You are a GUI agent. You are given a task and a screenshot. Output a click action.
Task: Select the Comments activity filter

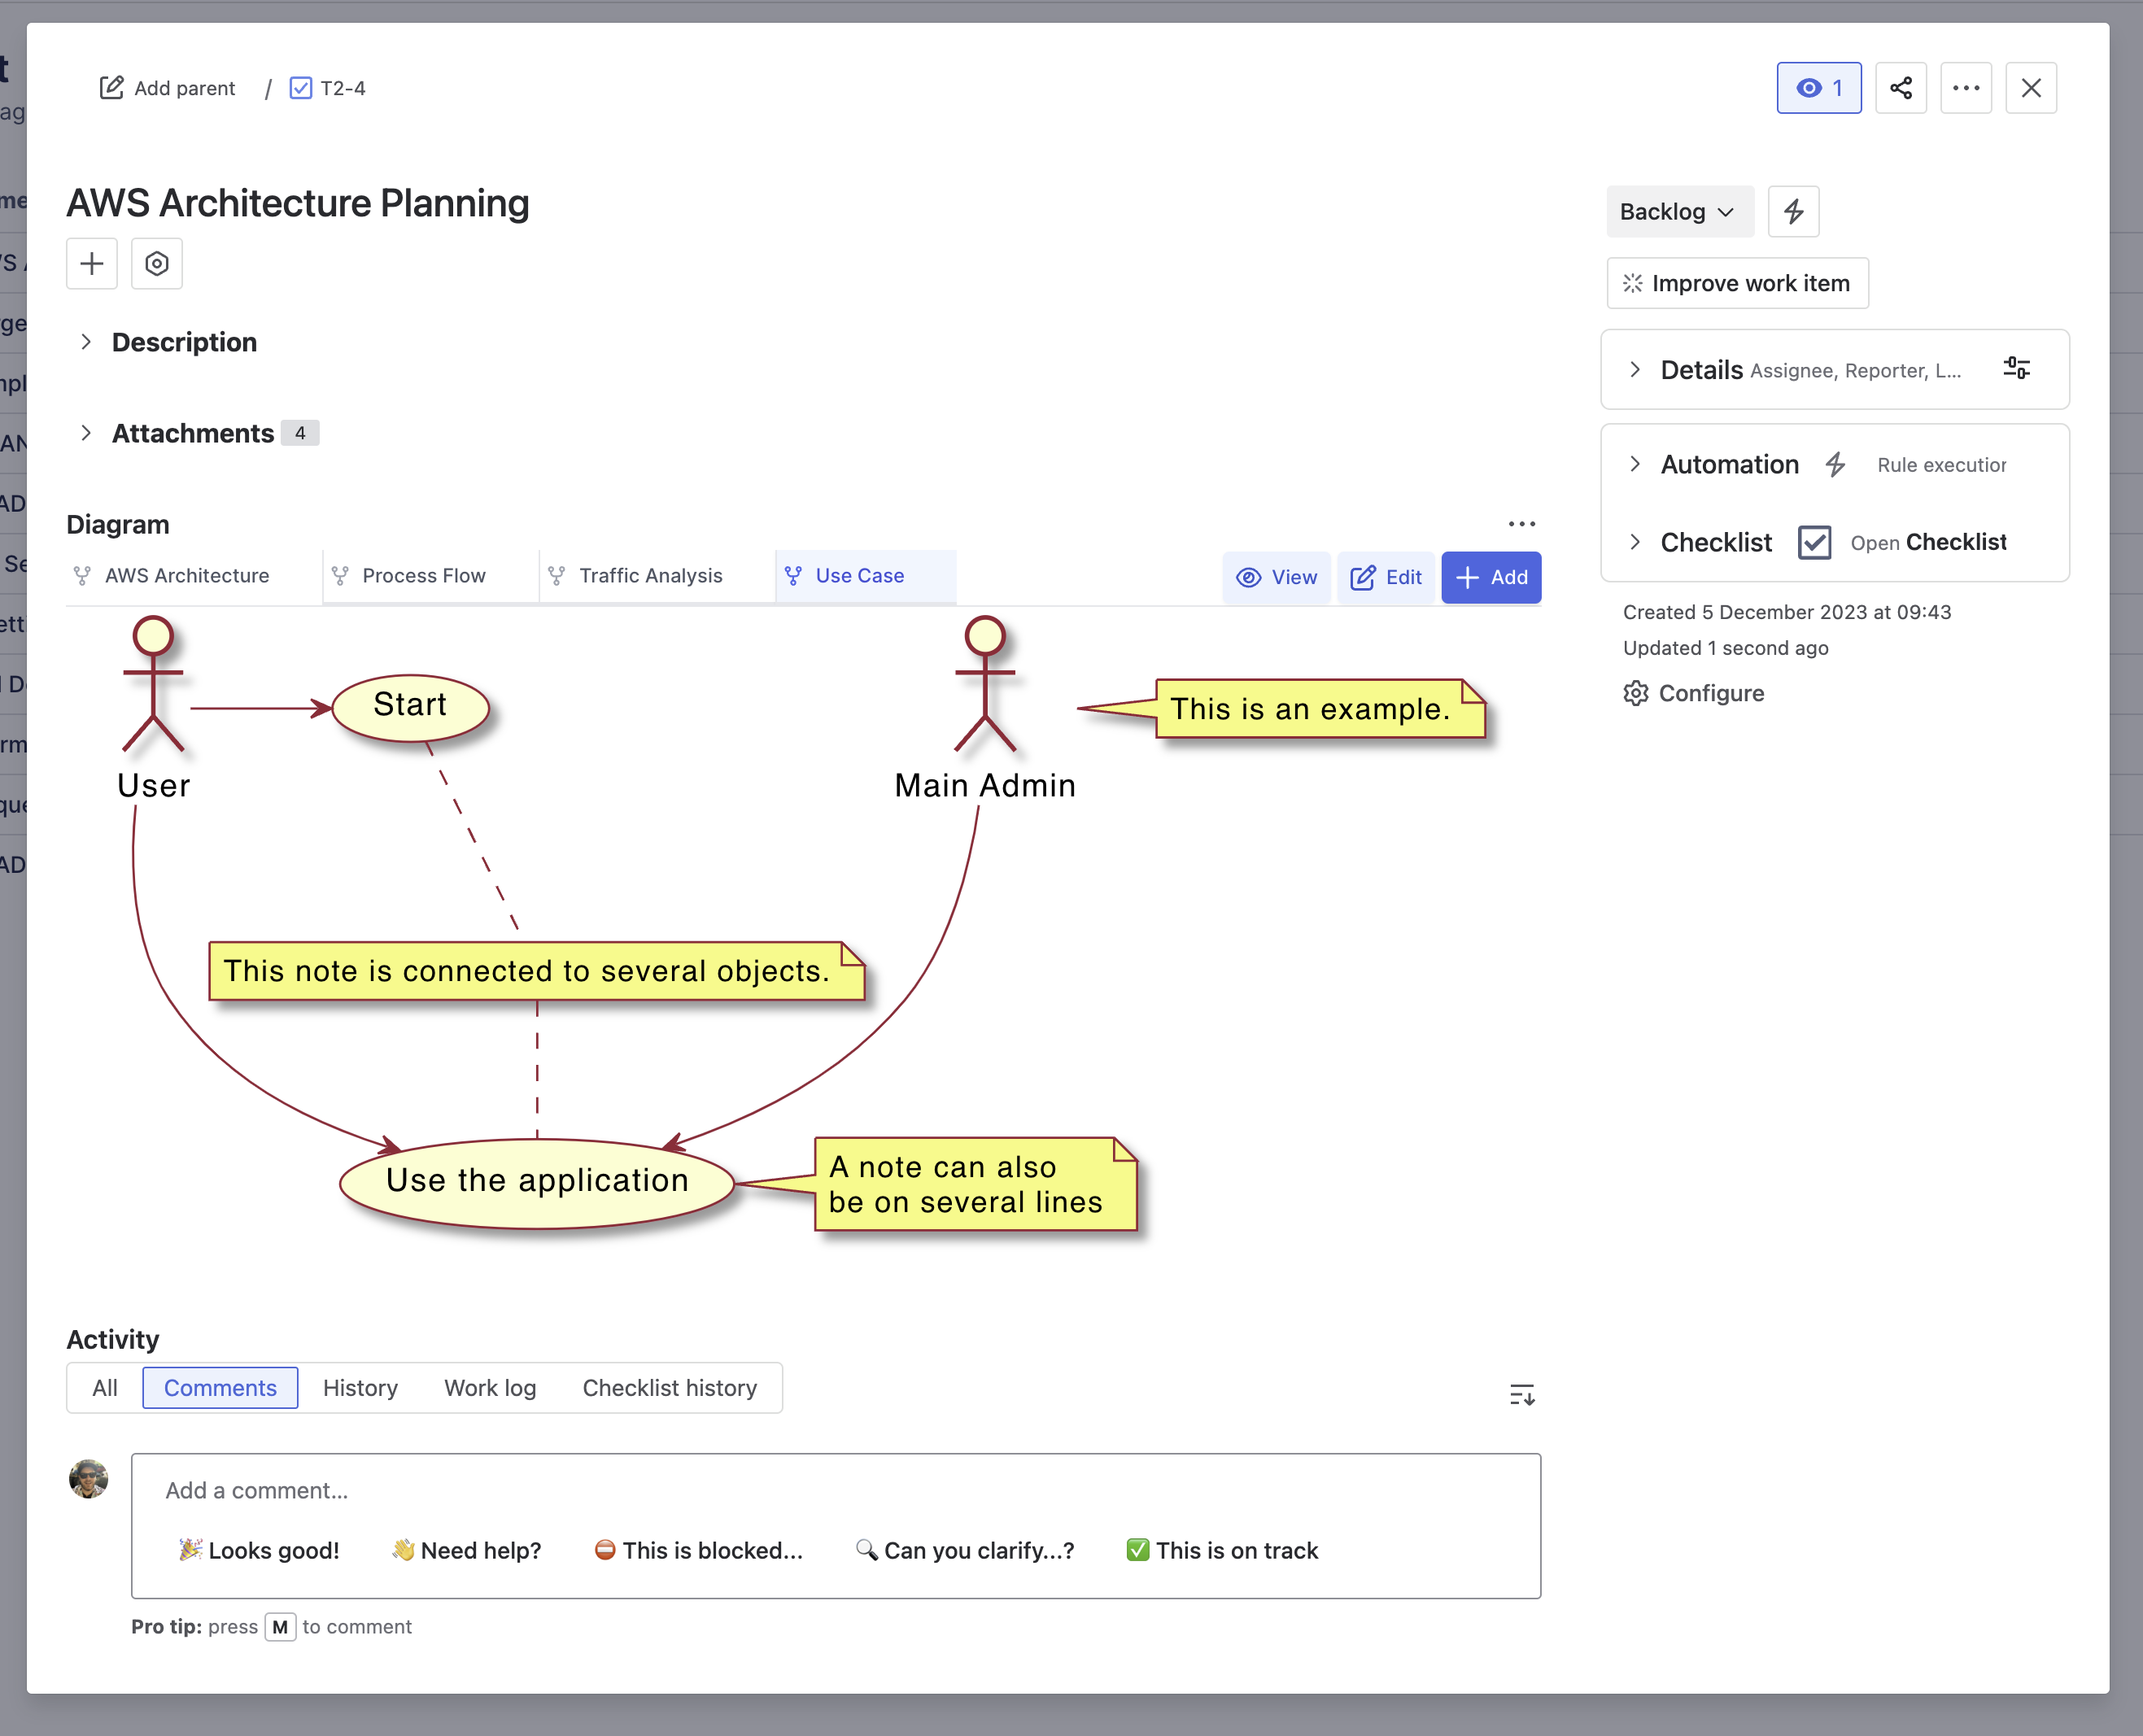pos(220,1388)
